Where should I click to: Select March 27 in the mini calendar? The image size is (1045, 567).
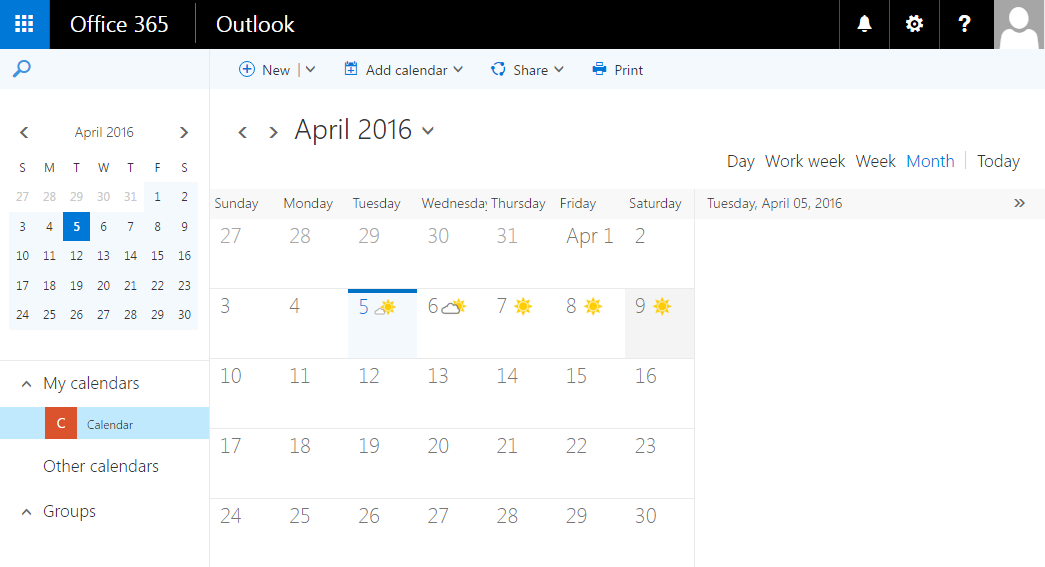pos(23,197)
